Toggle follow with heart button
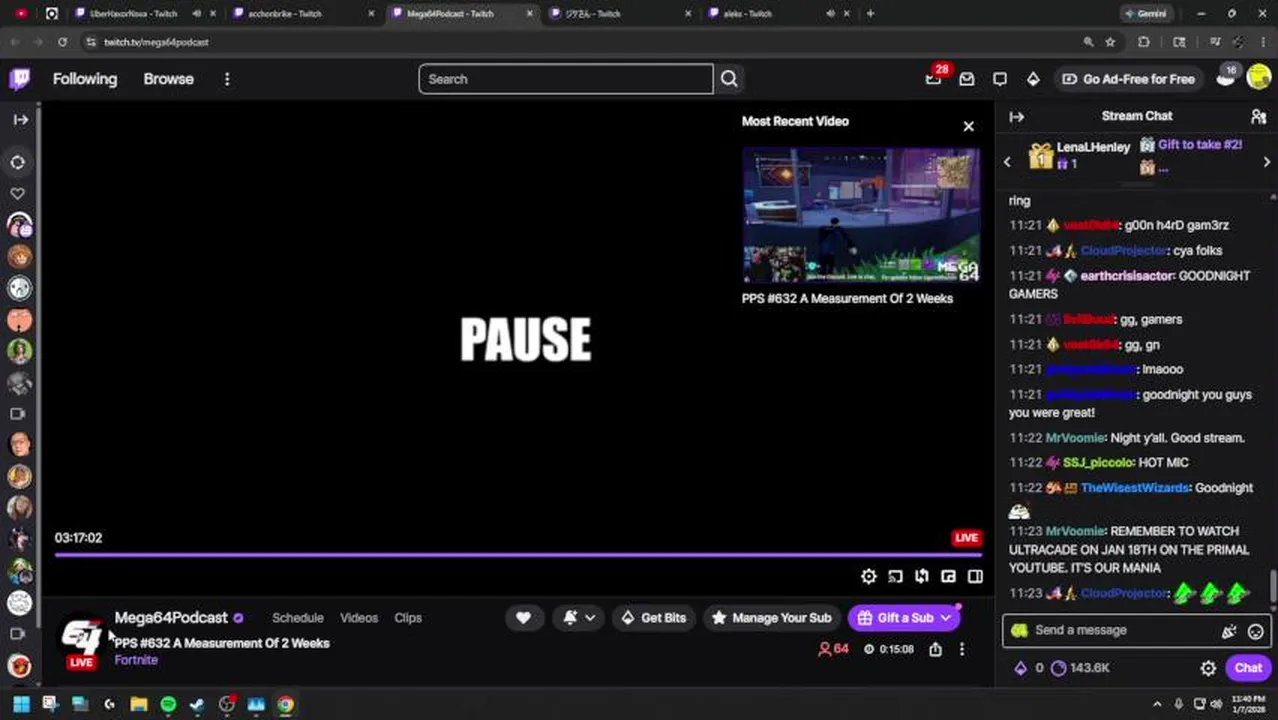The height and width of the screenshot is (720, 1278). 523,618
